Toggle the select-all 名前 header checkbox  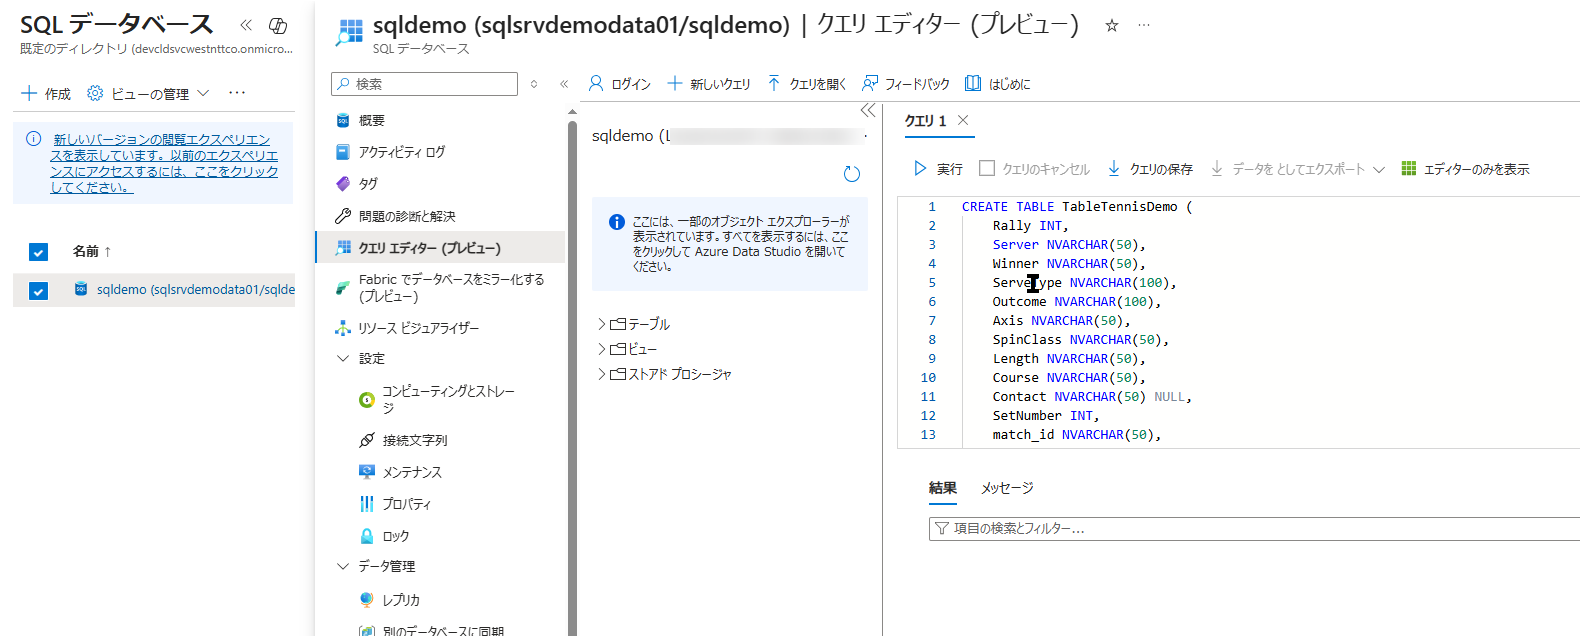(38, 252)
